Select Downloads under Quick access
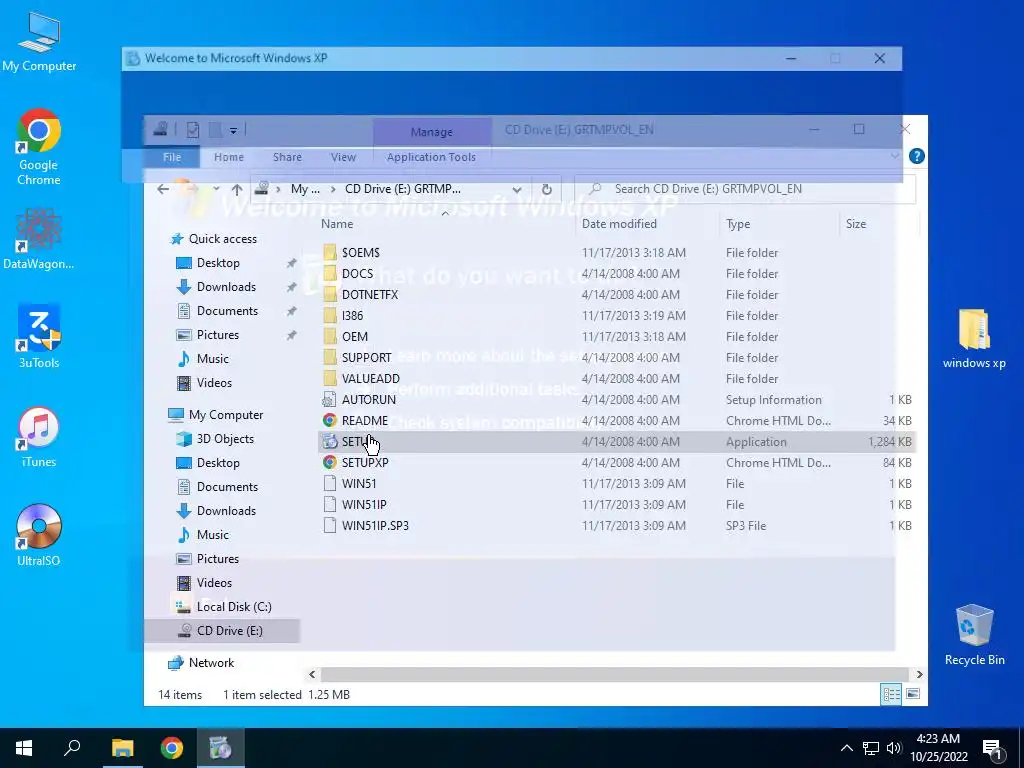Image resolution: width=1024 pixels, height=768 pixels. click(x=226, y=287)
